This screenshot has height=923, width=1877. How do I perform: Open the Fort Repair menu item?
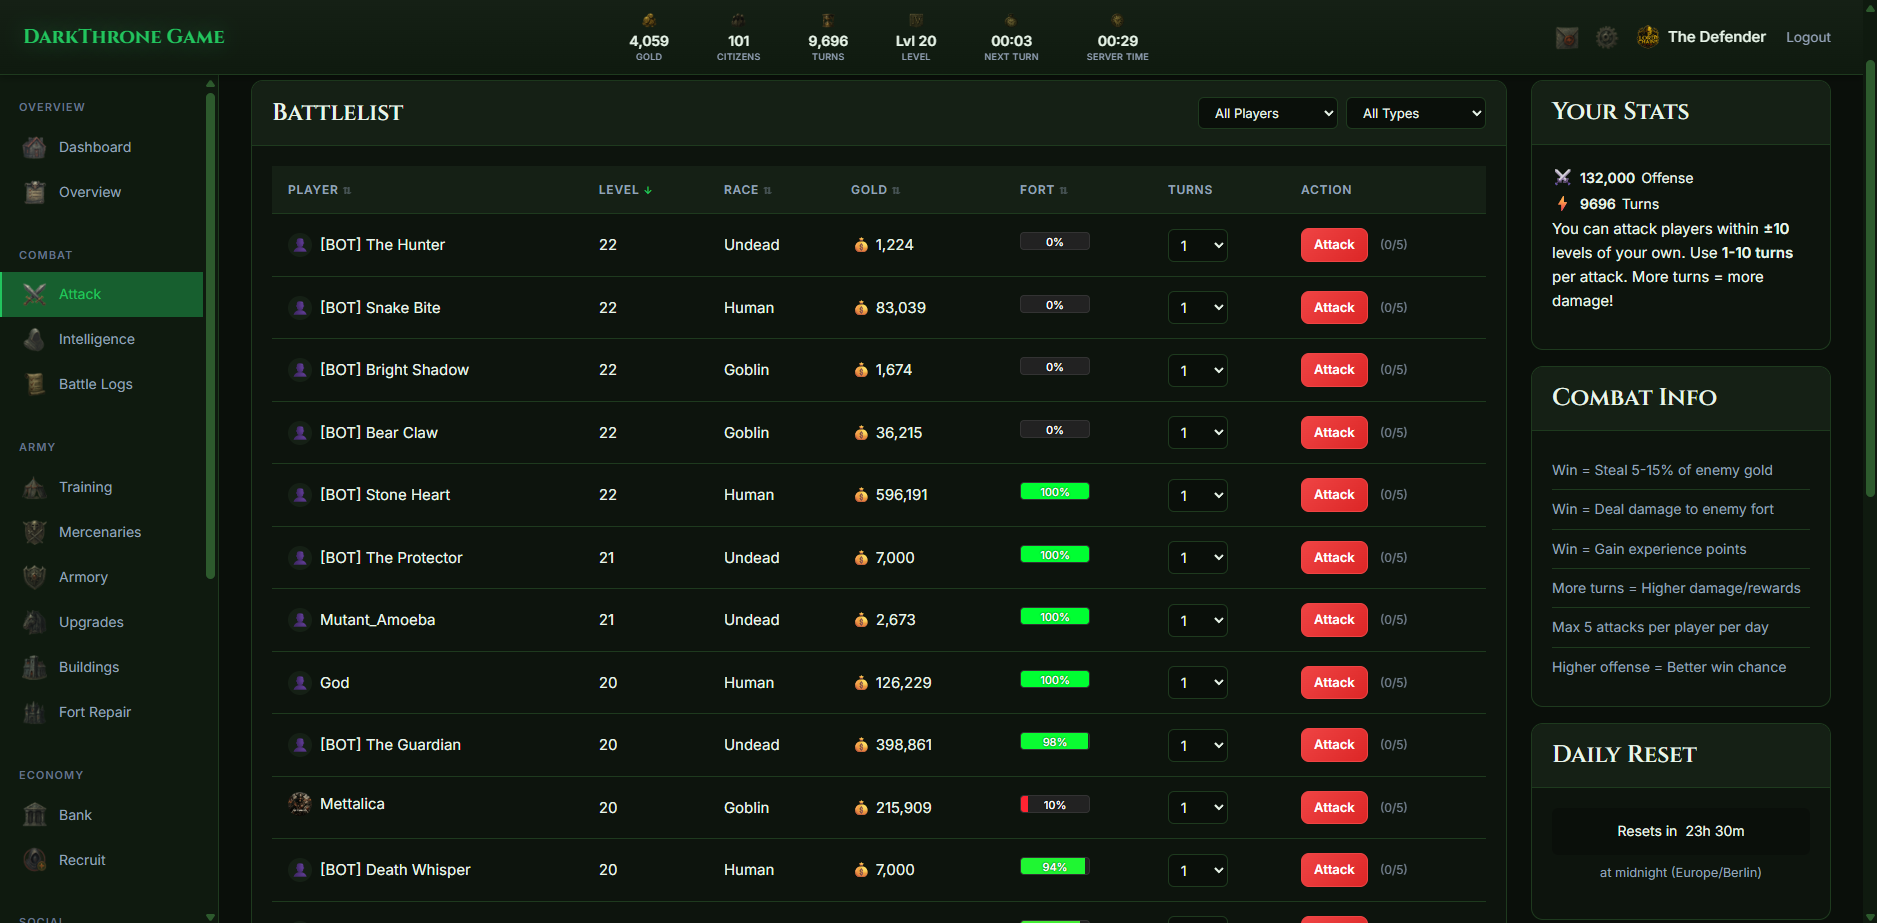click(x=94, y=712)
